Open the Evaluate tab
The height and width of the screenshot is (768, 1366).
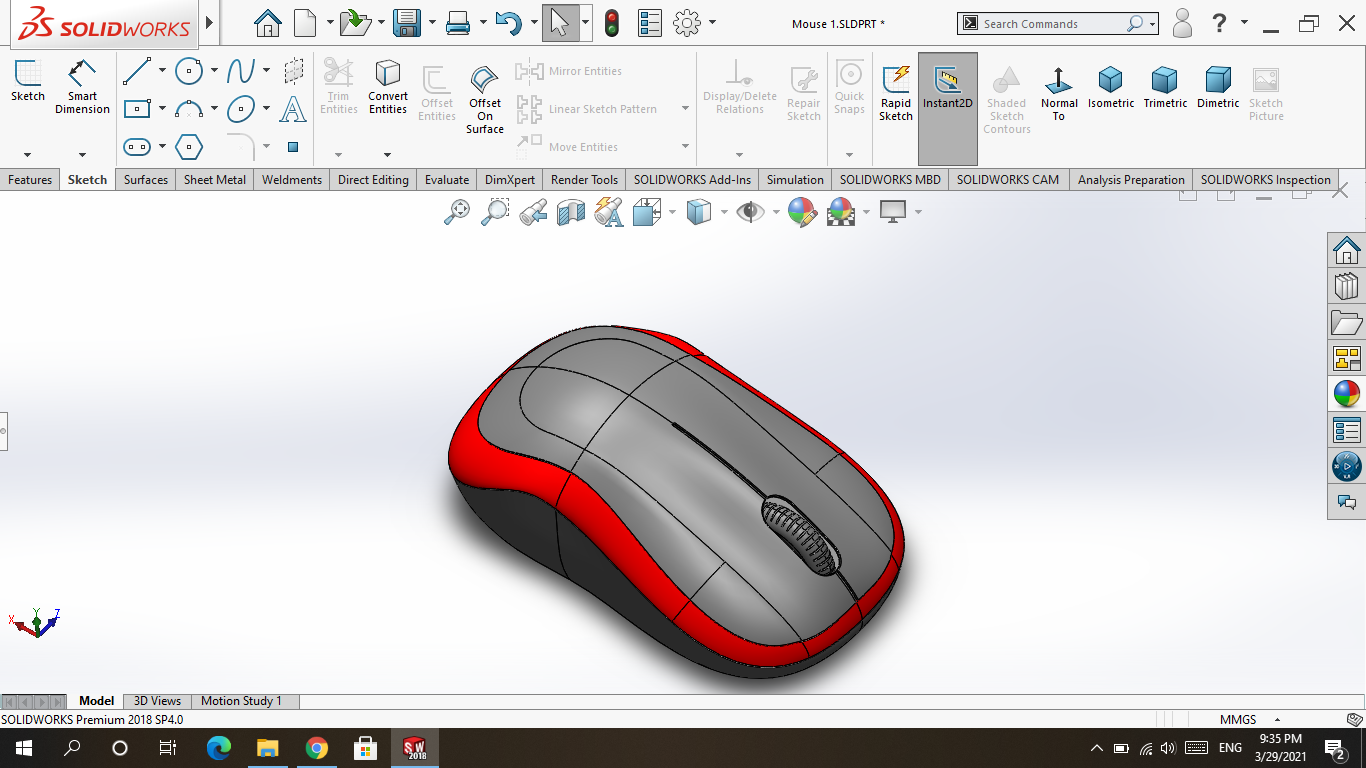tap(447, 180)
